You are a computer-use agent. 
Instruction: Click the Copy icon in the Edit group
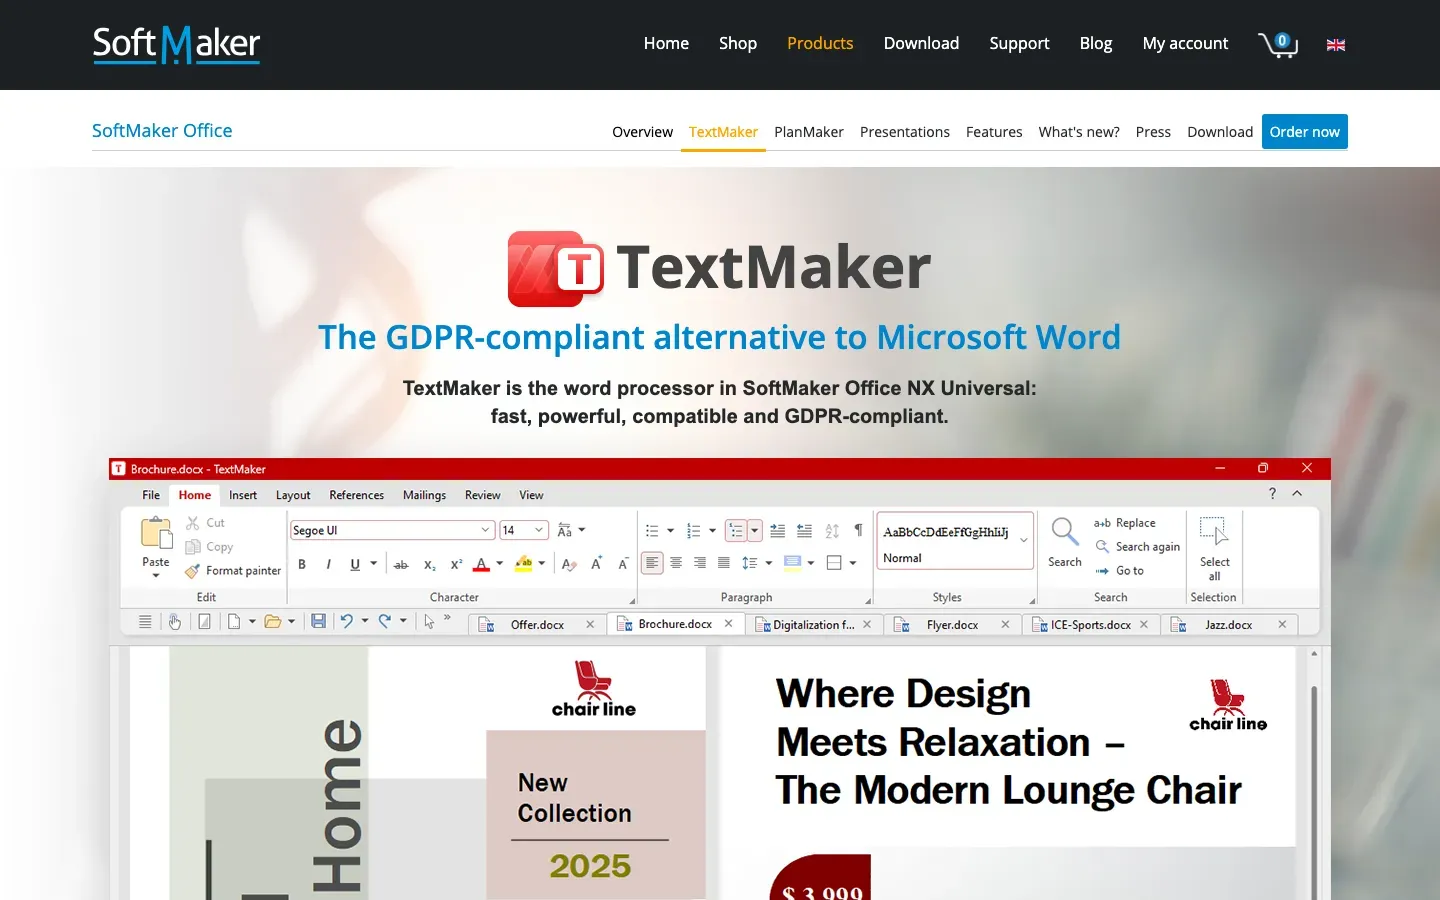pyautogui.click(x=193, y=547)
